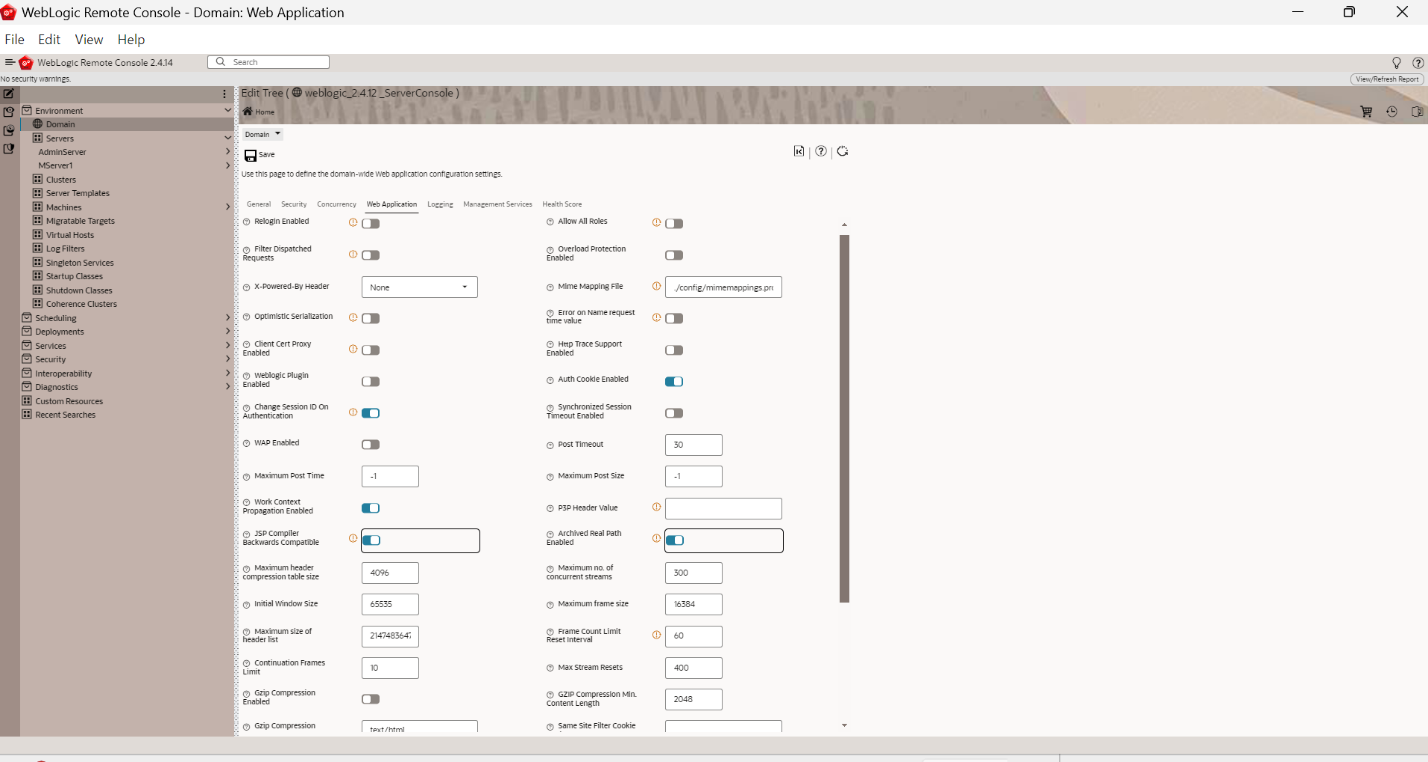Click the restart-required icon beside Mime Mapping File
The height and width of the screenshot is (762, 1428).
[x=657, y=286]
